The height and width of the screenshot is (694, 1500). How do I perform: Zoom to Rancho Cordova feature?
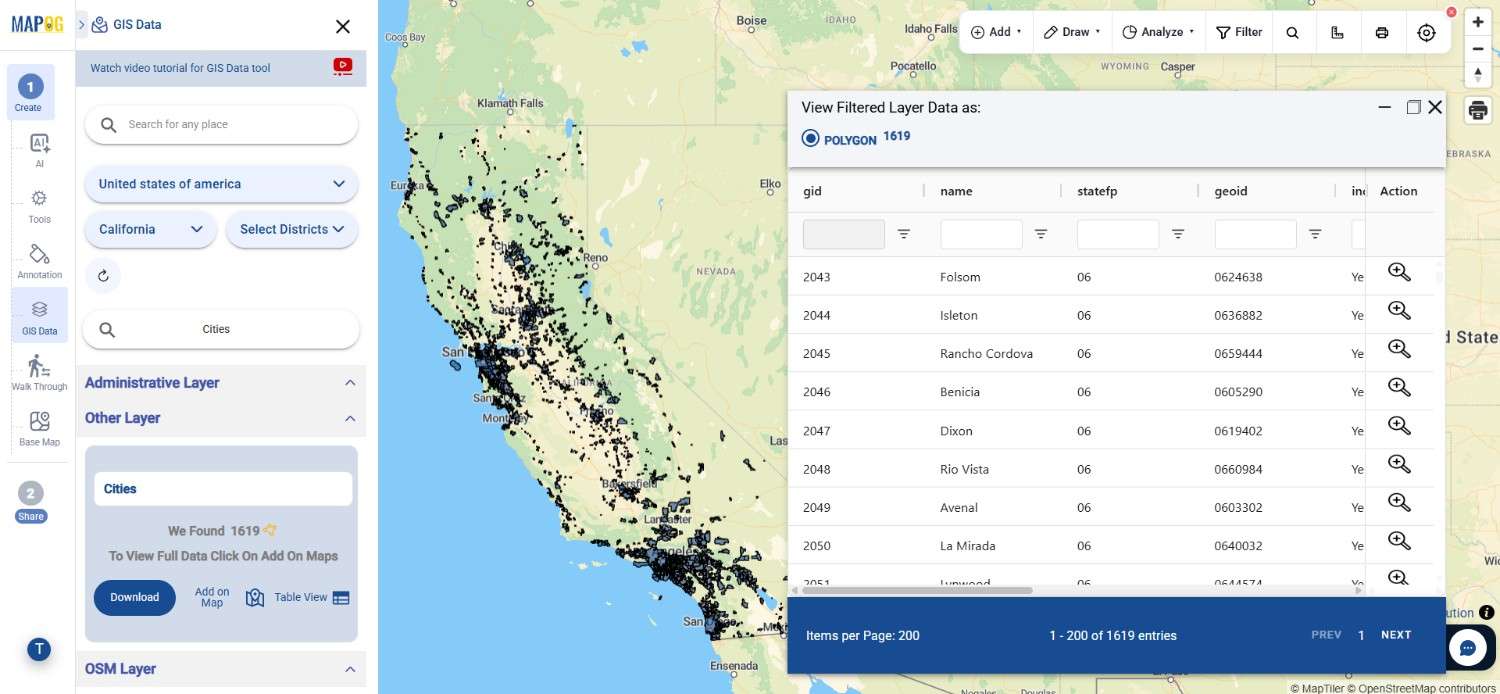click(x=1399, y=349)
